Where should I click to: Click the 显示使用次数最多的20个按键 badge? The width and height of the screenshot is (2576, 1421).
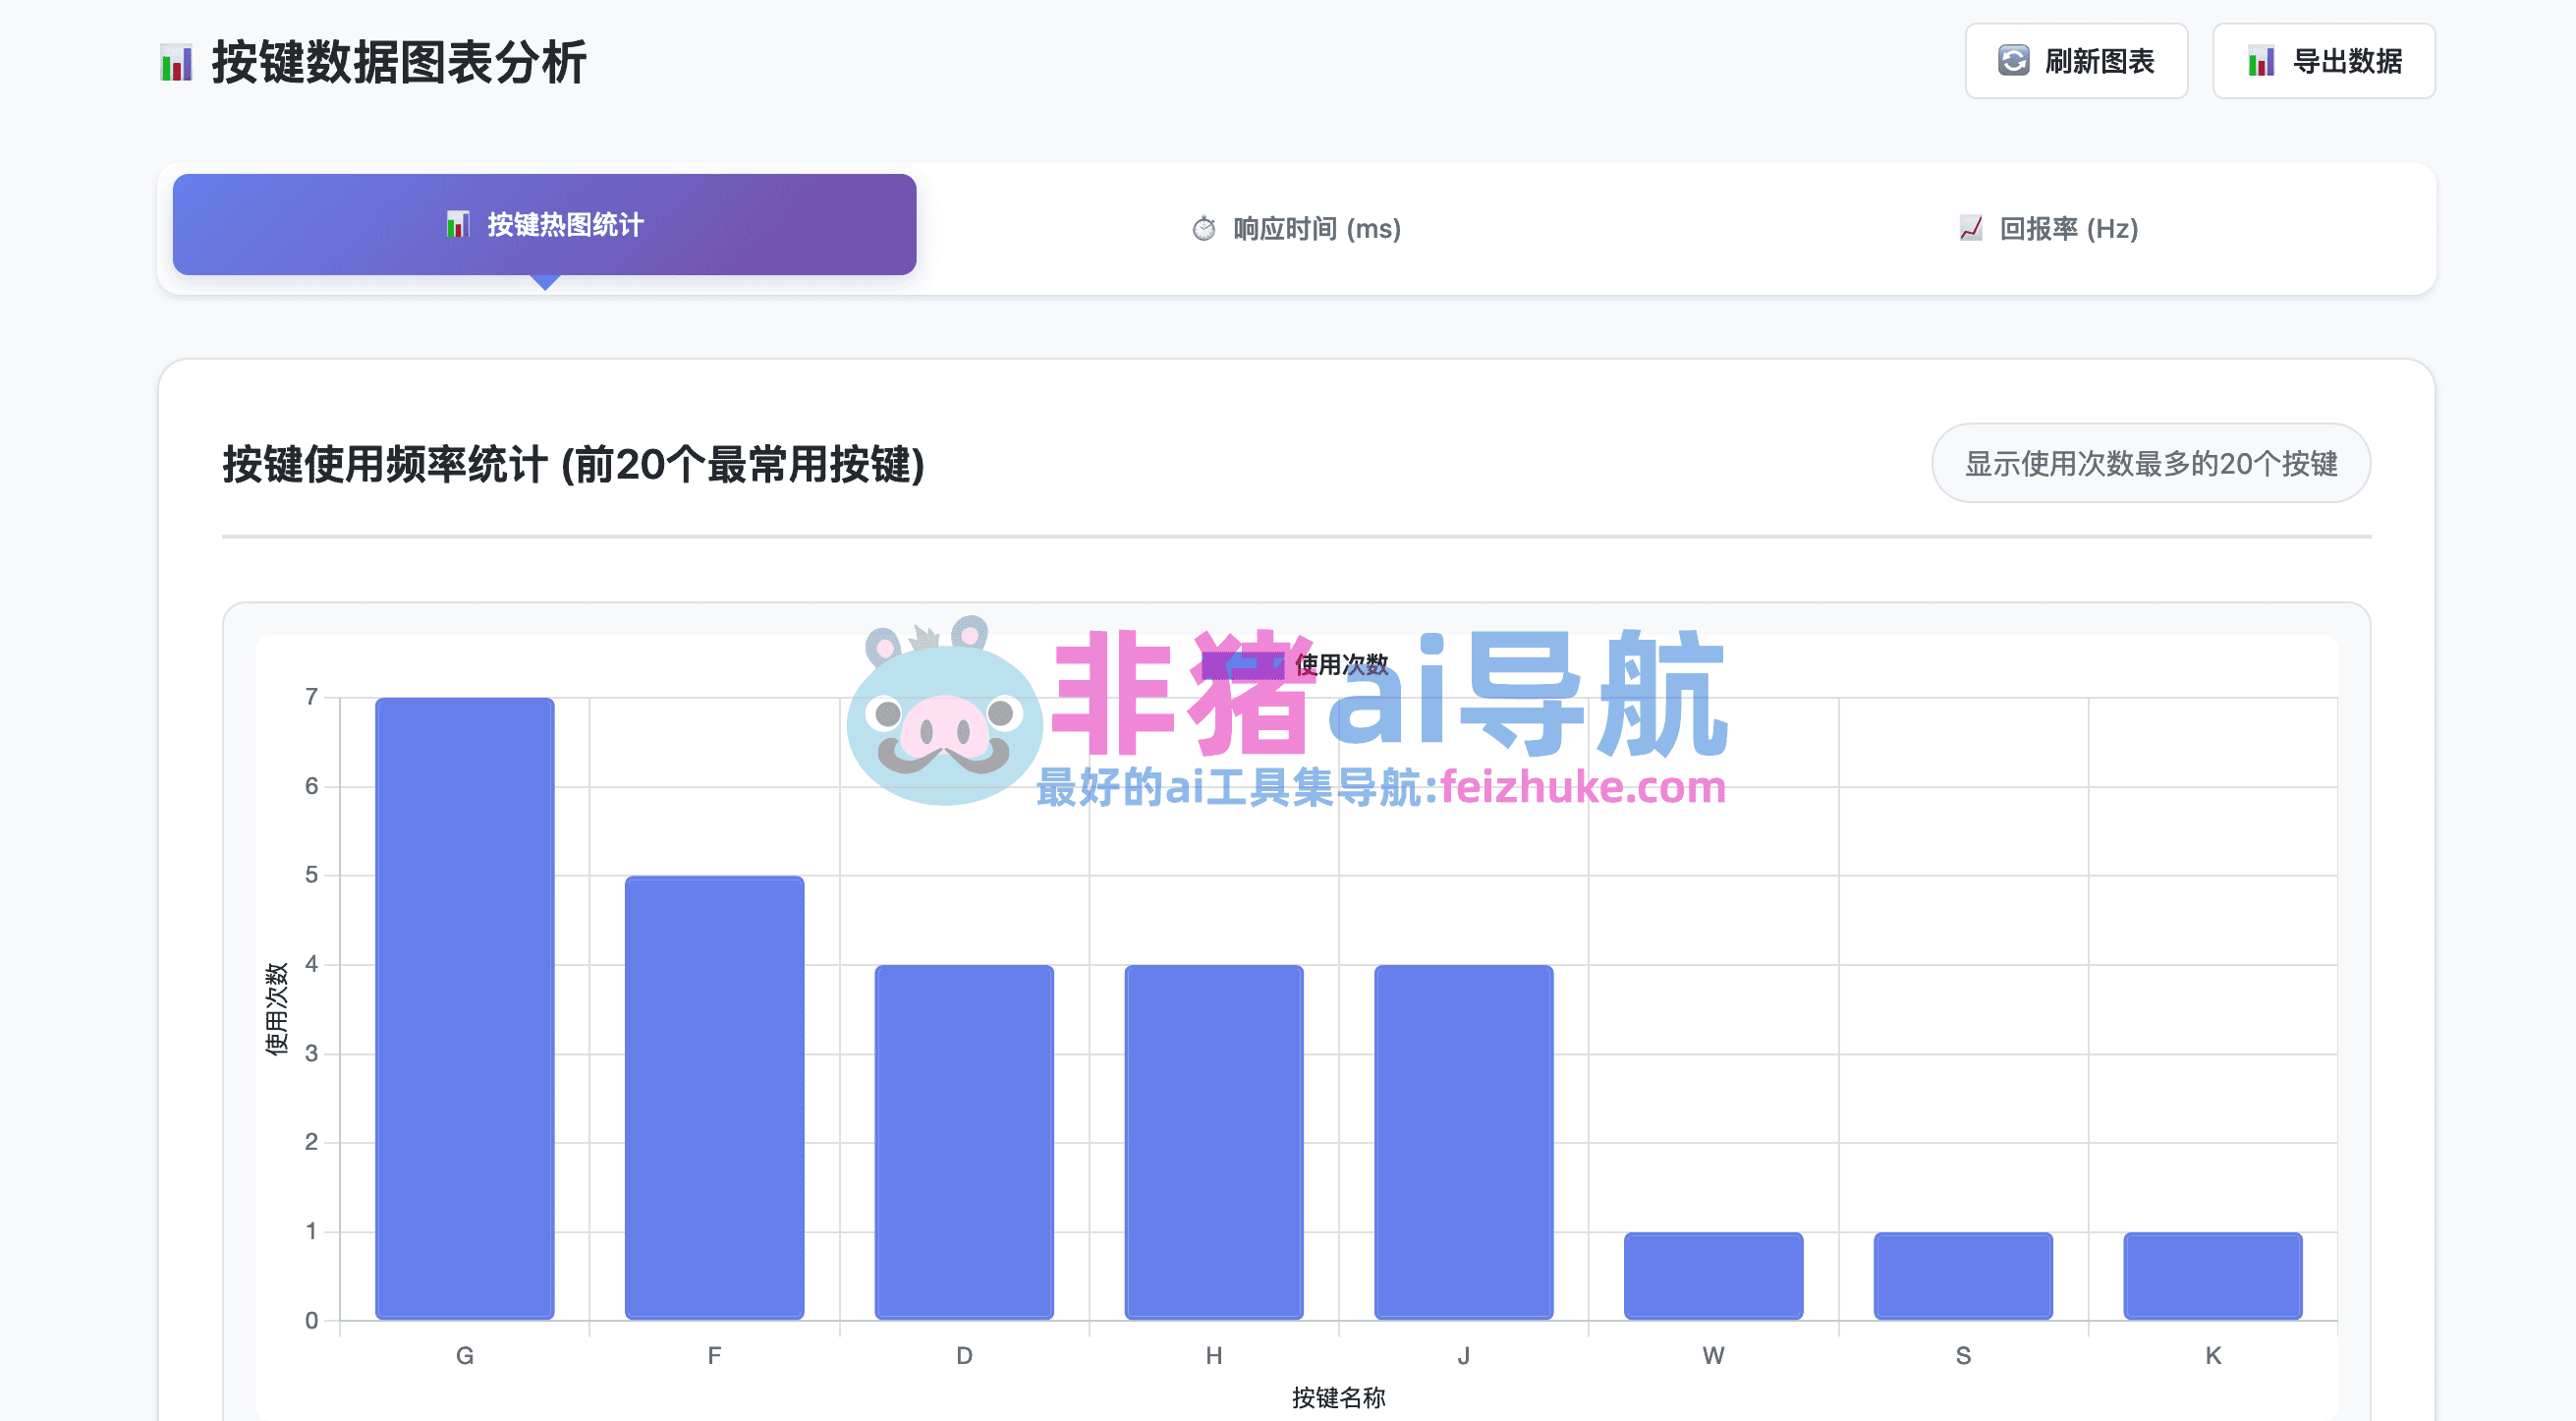(x=2150, y=463)
